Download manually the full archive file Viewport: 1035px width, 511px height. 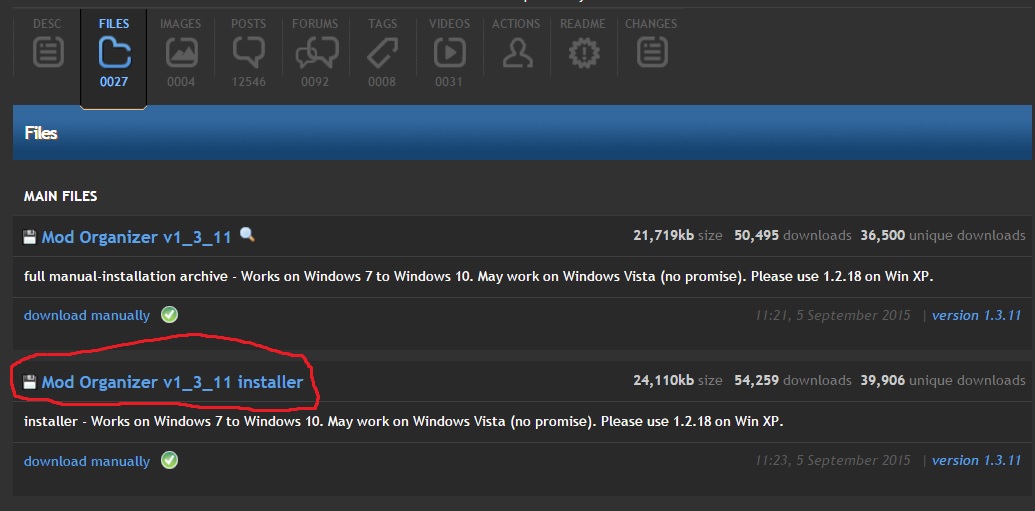coord(86,315)
